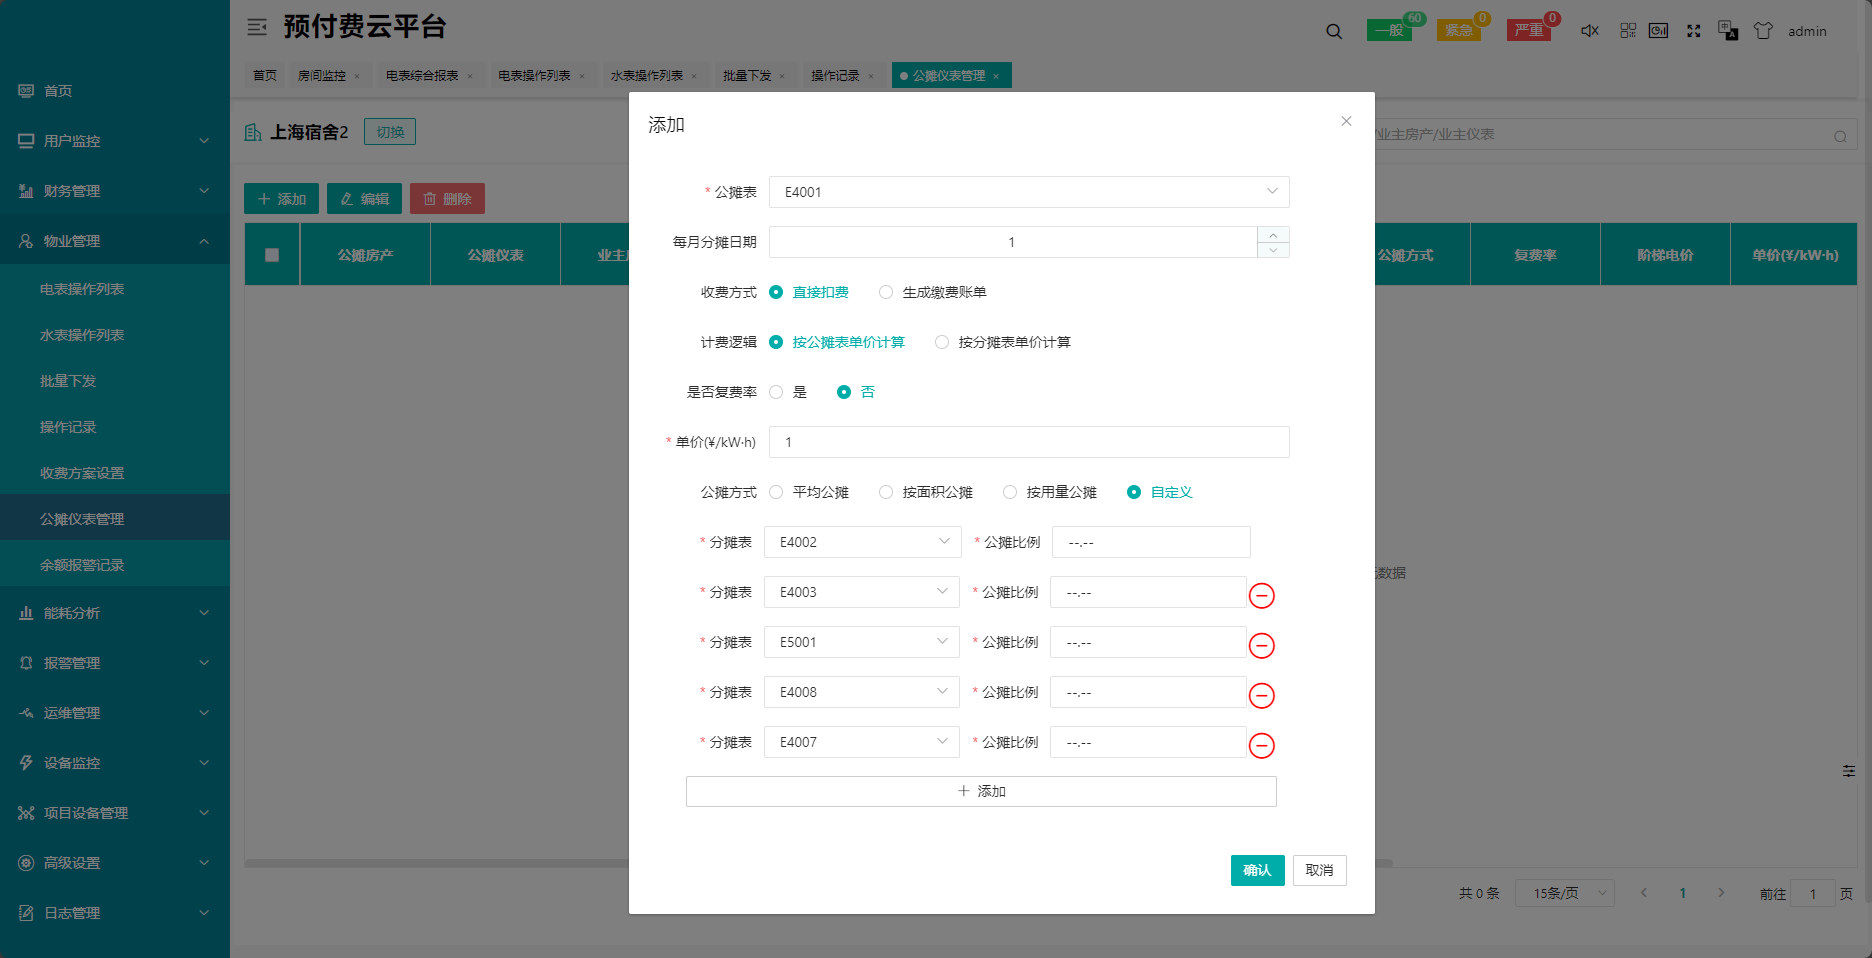Click the 单价 input field
Viewport: 1872px width, 958px height.
click(1028, 442)
